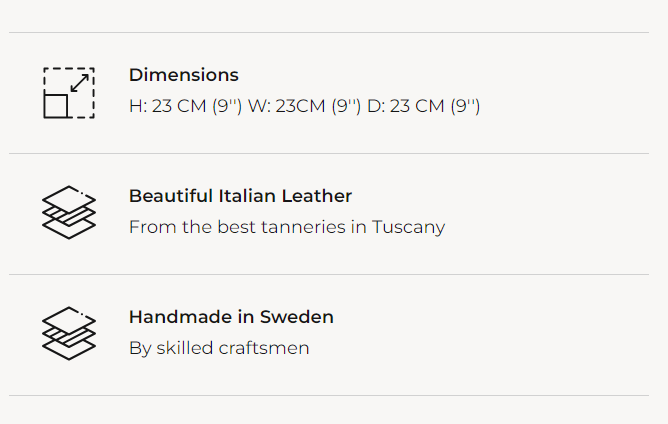Click the word Leather in the heading
Viewport: 668px width, 424px height.
320,196
